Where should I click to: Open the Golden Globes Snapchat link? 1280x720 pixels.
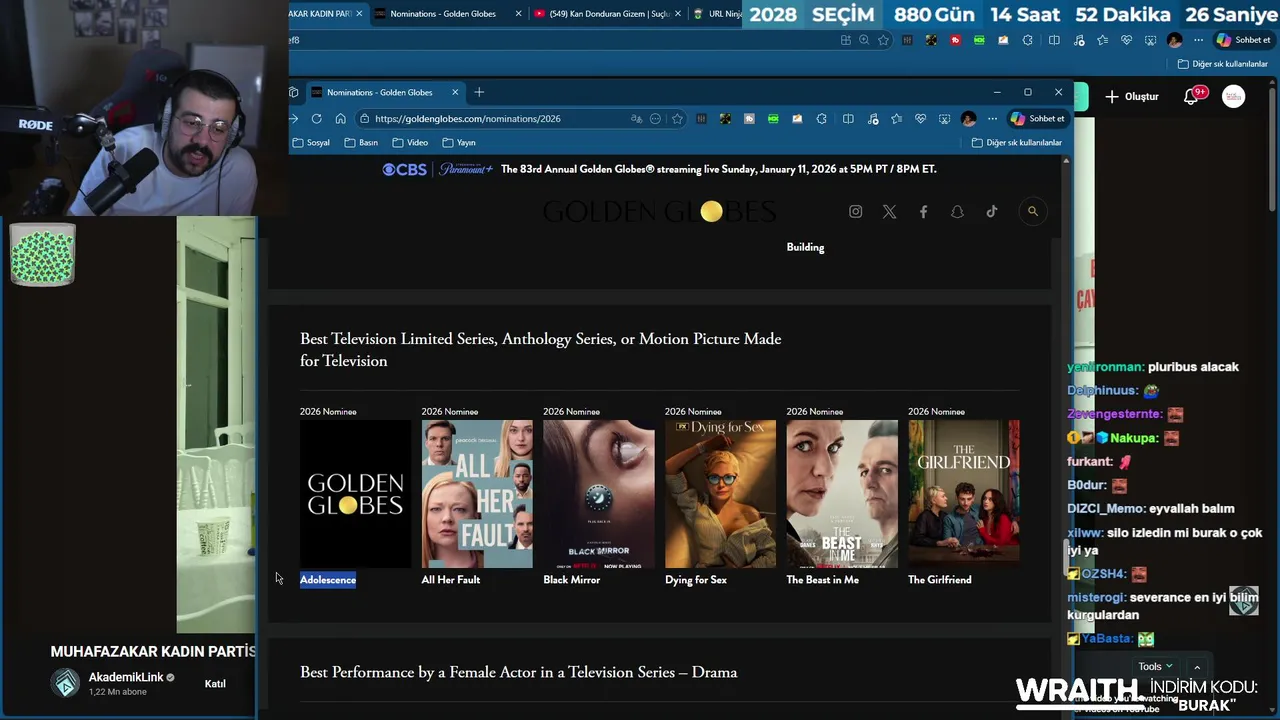click(x=957, y=211)
